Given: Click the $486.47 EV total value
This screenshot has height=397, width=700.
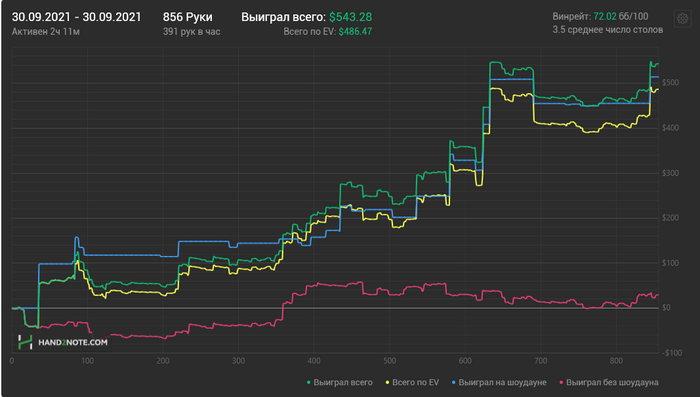Looking at the screenshot, I should coord(355,32).
